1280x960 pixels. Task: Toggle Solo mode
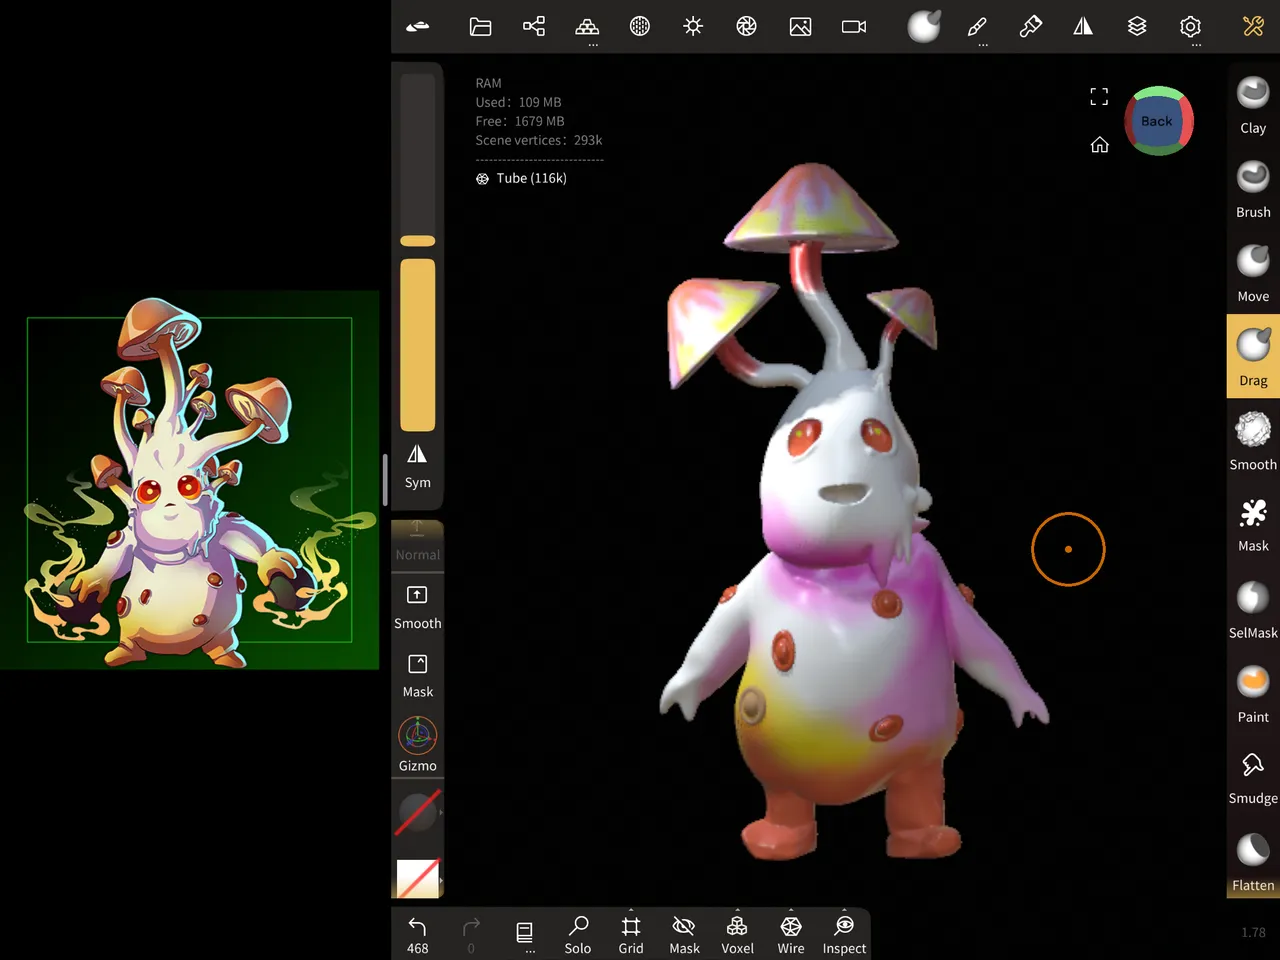pyautogui.click(x=578, y=935)
